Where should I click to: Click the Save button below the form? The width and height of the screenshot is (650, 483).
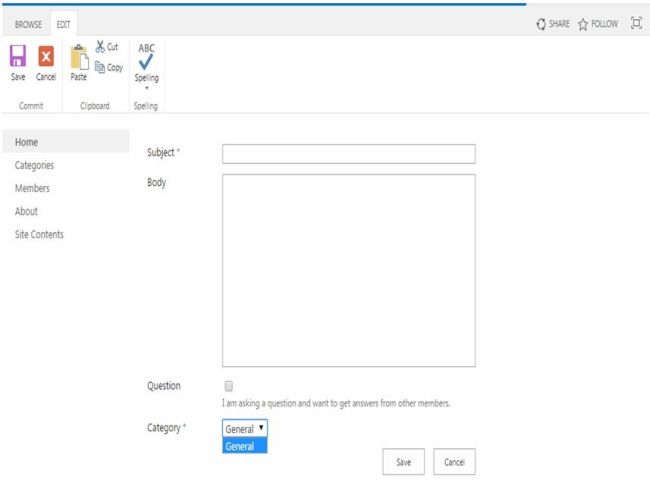pyautogui.click(x=403, y=462)
